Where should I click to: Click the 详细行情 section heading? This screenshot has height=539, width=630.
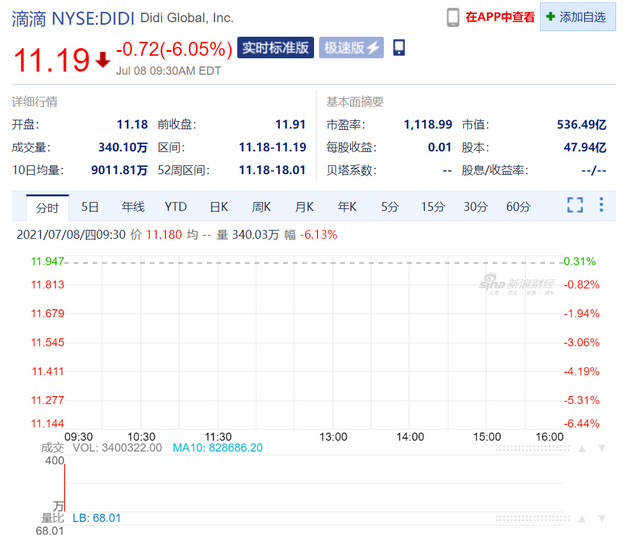click(x=35, y=102)
